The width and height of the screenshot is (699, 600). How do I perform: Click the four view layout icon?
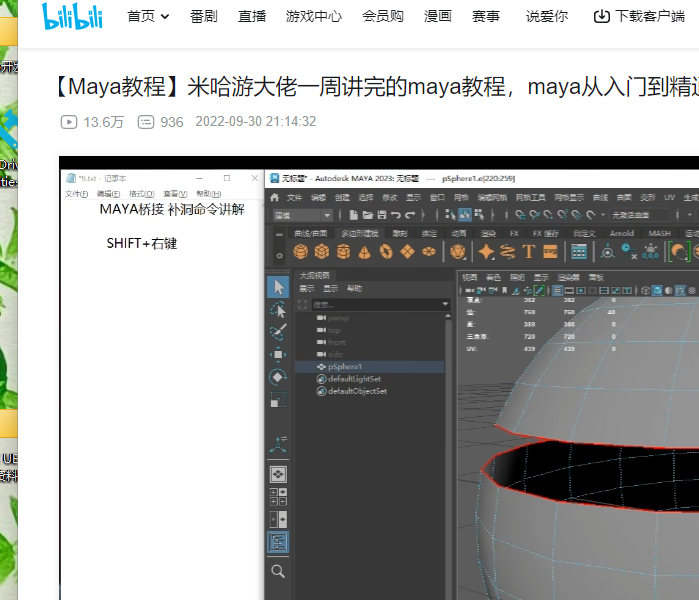(278, 497)
